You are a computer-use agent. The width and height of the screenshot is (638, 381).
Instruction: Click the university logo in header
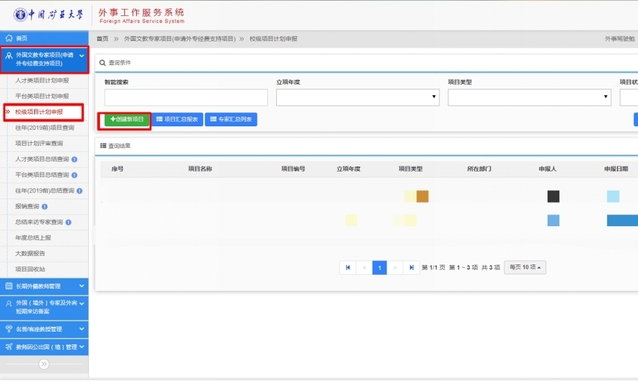(48, 15)
